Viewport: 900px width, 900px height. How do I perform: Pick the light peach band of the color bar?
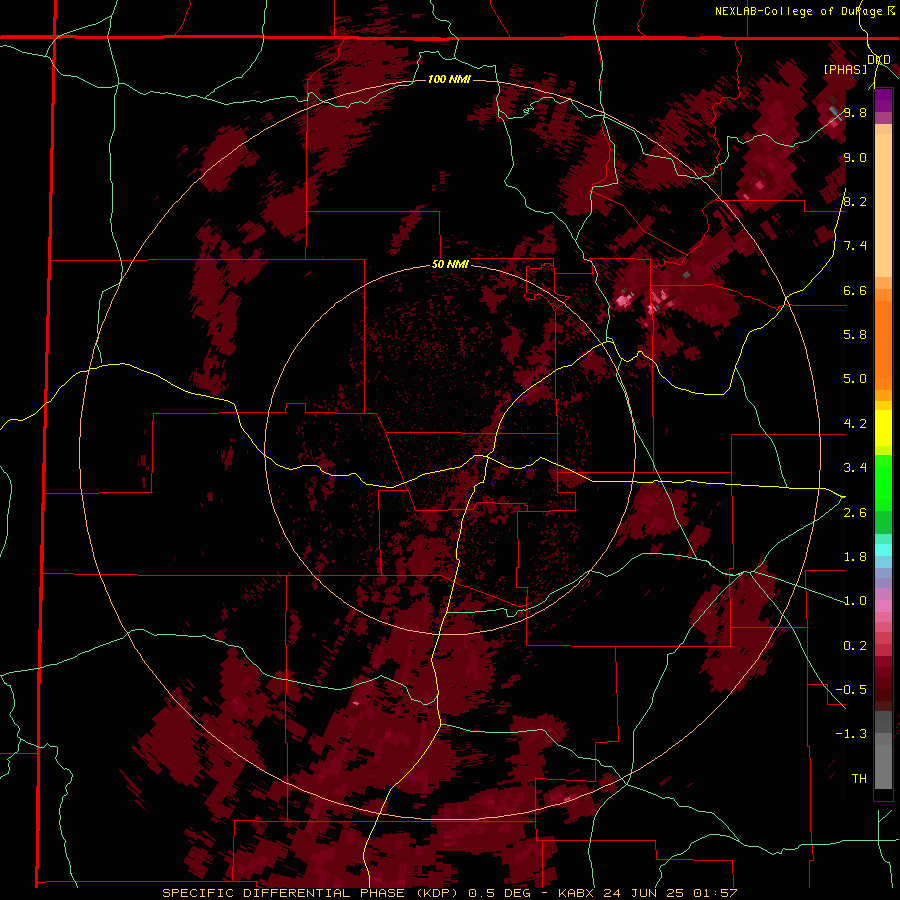pos(883,205)
